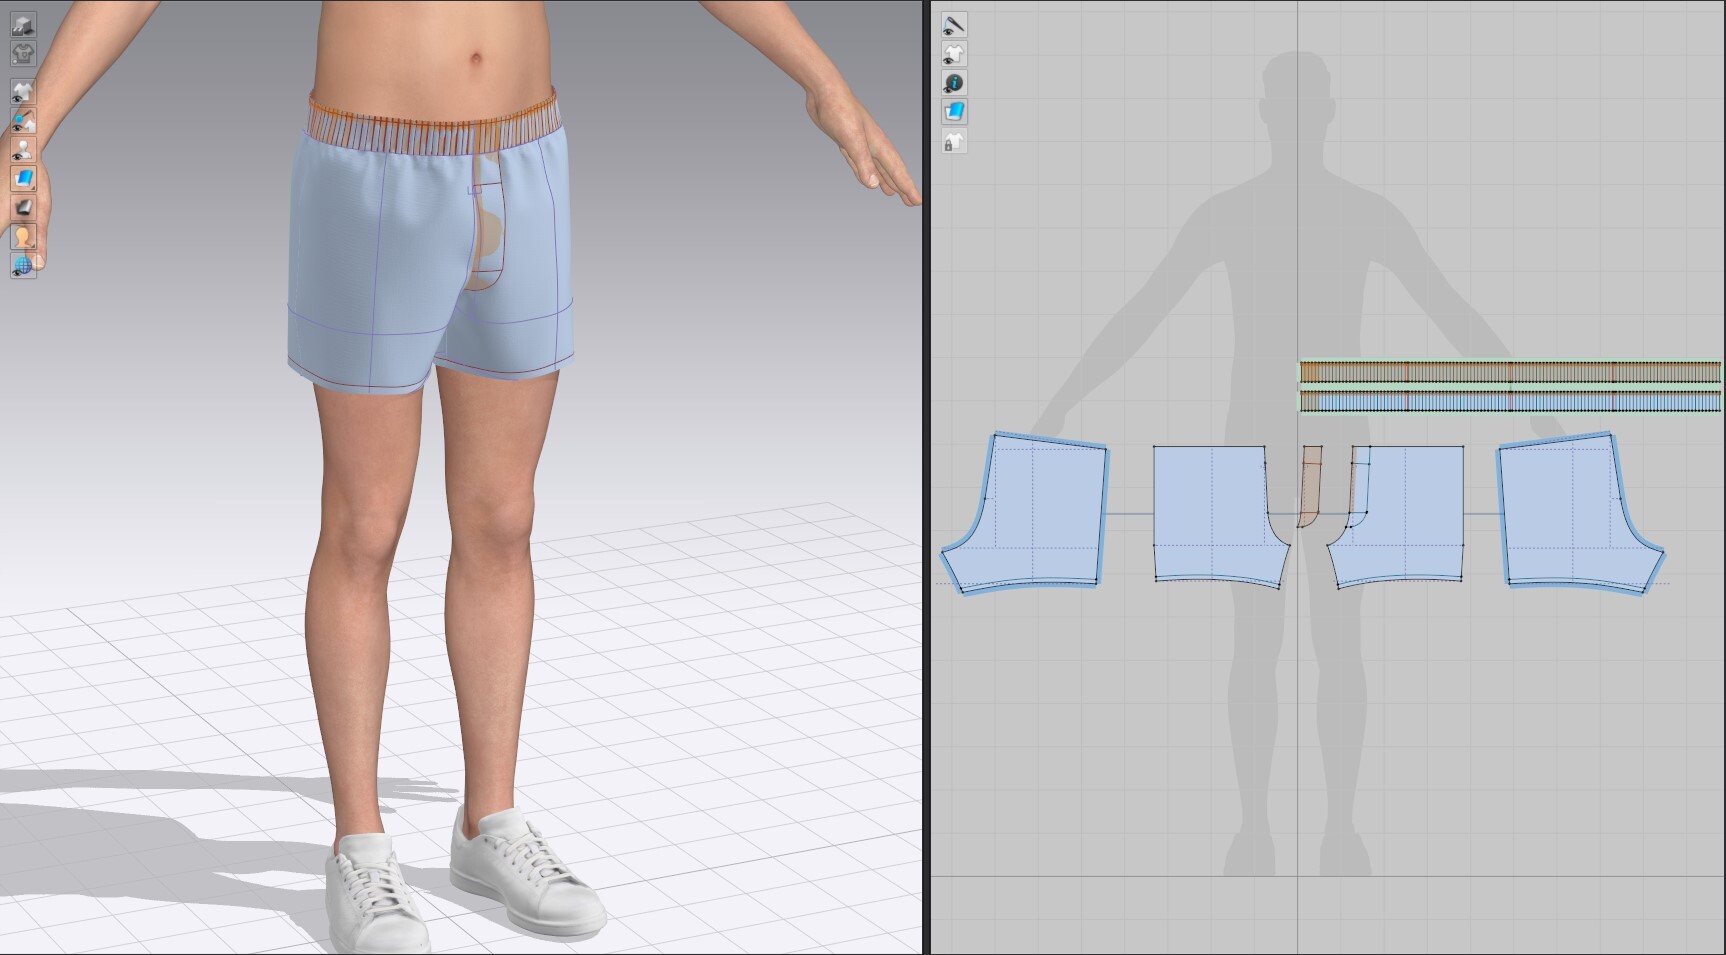Select the orange waistband strip in 2D window
The height and width of the screenshot is (955, 1726).
tap(1510, 373)
